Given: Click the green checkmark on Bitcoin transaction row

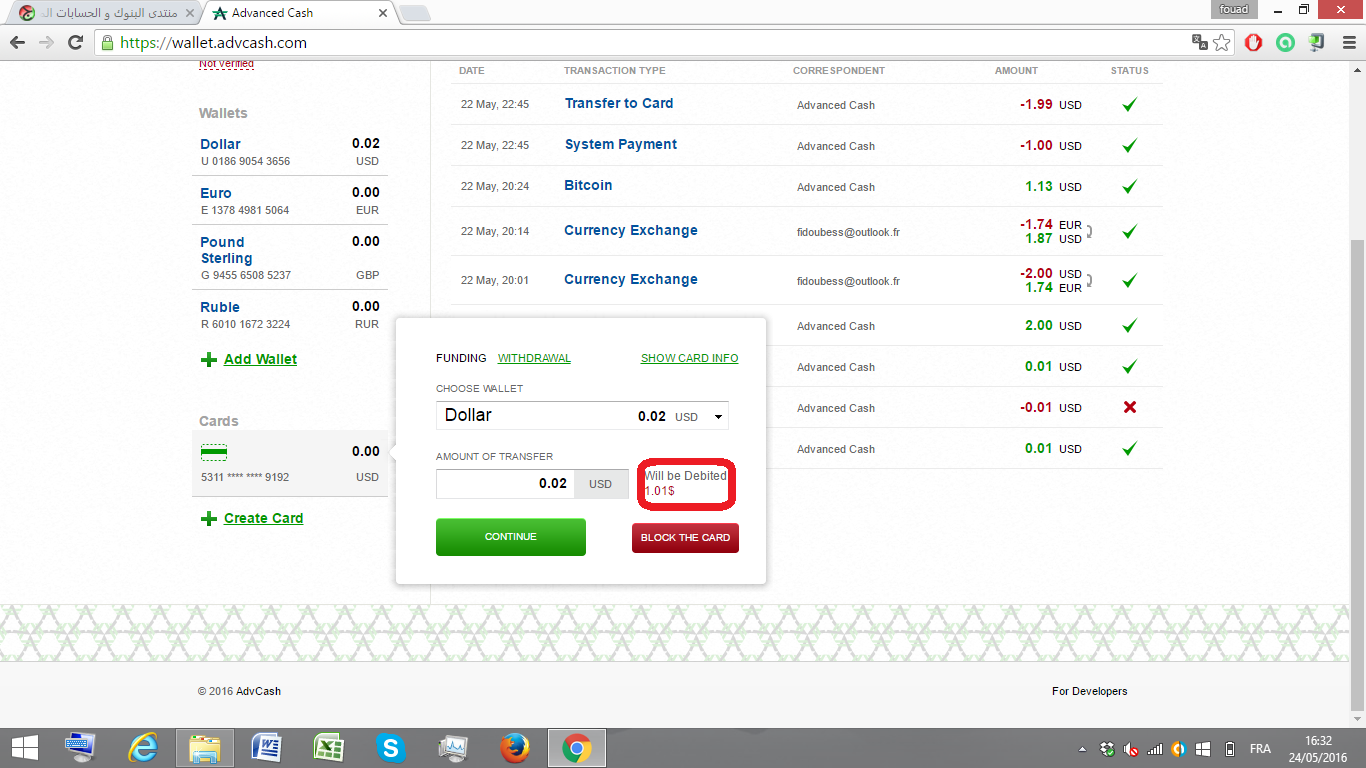Looking at the screenshot, I should click(x=1129, y=186).
